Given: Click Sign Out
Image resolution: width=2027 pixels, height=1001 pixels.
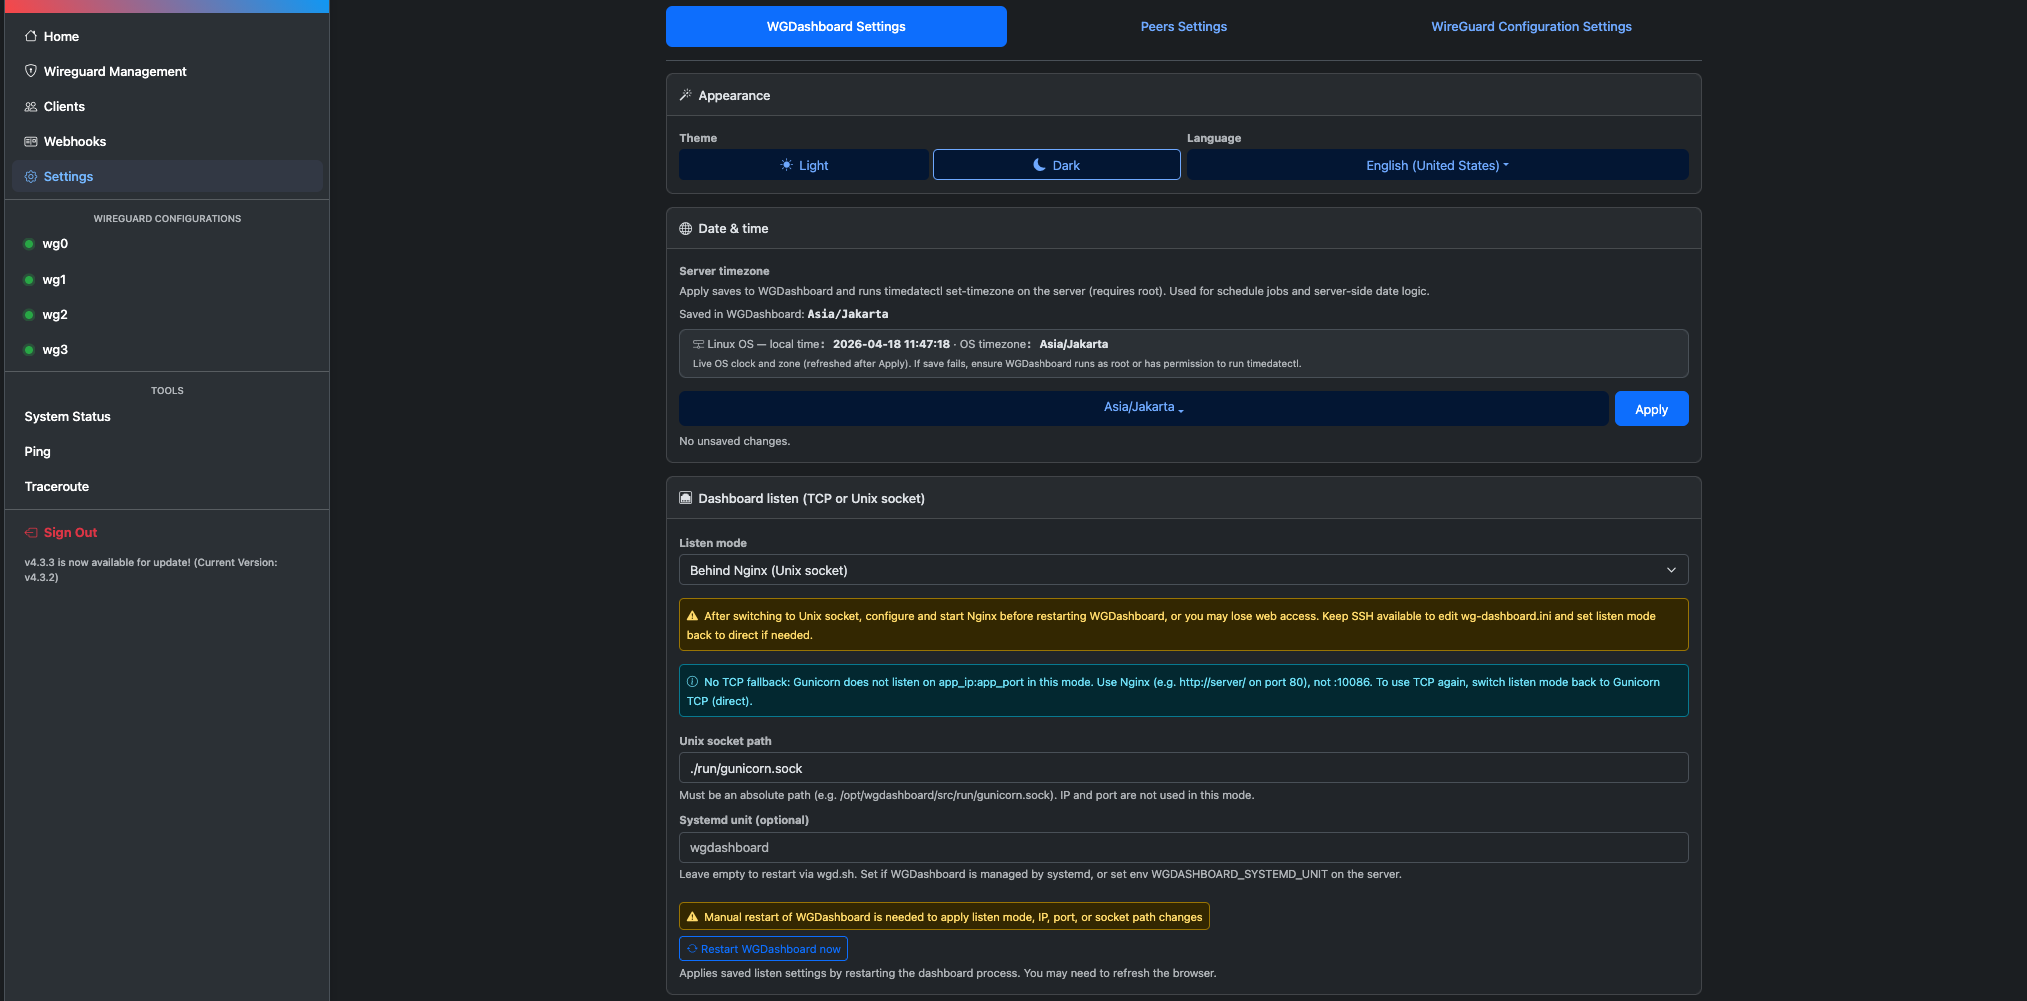Looking at the screenshot, I should pyautogui.click(x=167, y=533).
